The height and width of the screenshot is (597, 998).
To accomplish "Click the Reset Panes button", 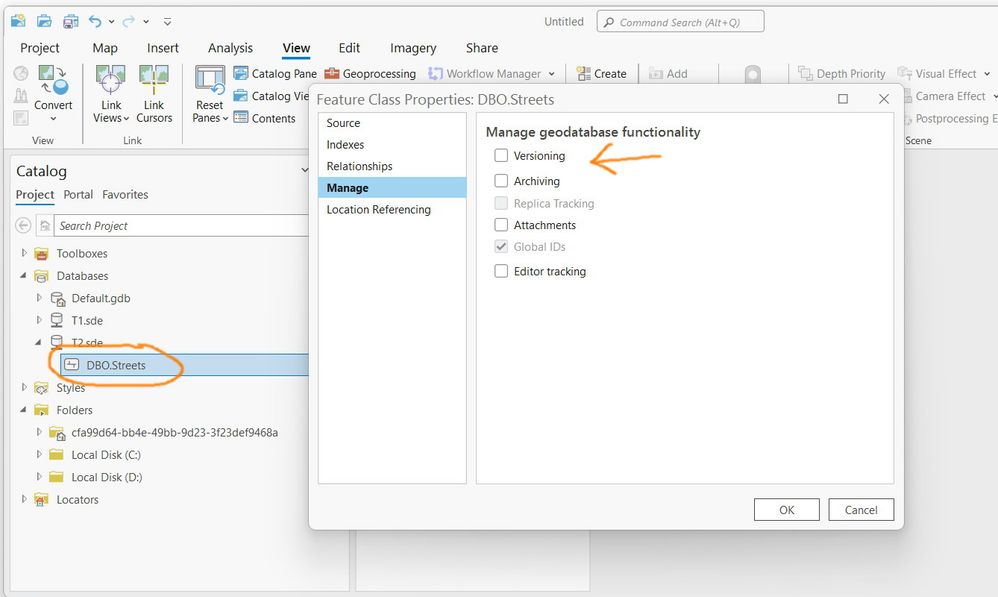I will [209, 93].
